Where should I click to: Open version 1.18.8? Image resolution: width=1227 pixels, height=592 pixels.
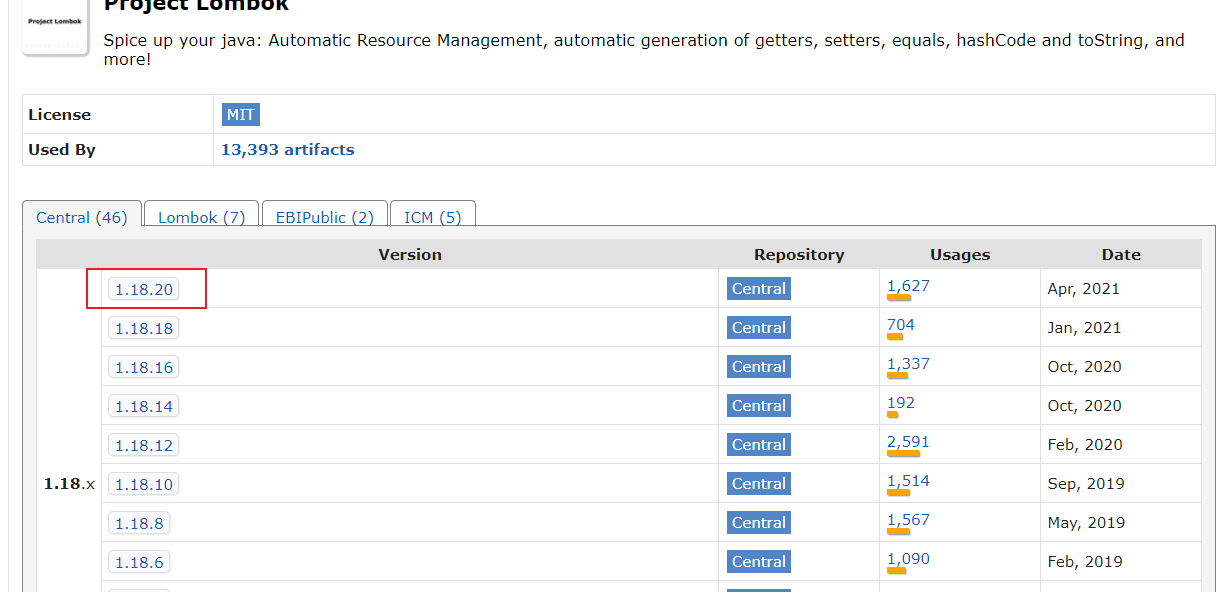pos(139,523)
